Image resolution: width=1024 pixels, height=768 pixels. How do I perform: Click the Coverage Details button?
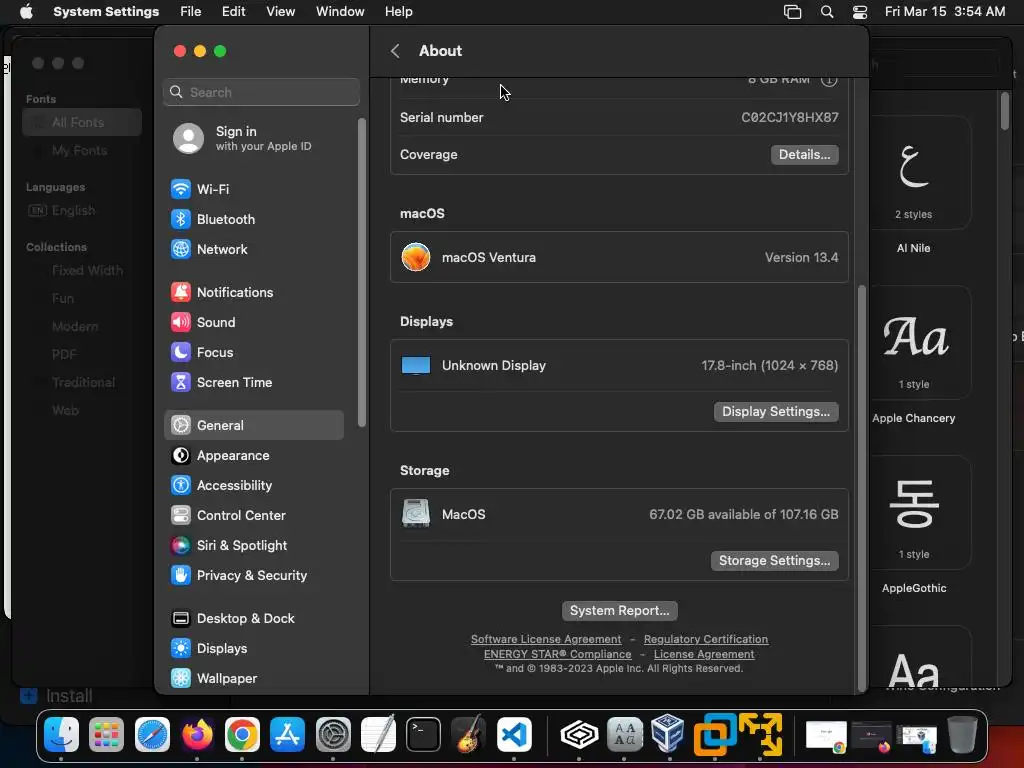(x=804, y=155)
